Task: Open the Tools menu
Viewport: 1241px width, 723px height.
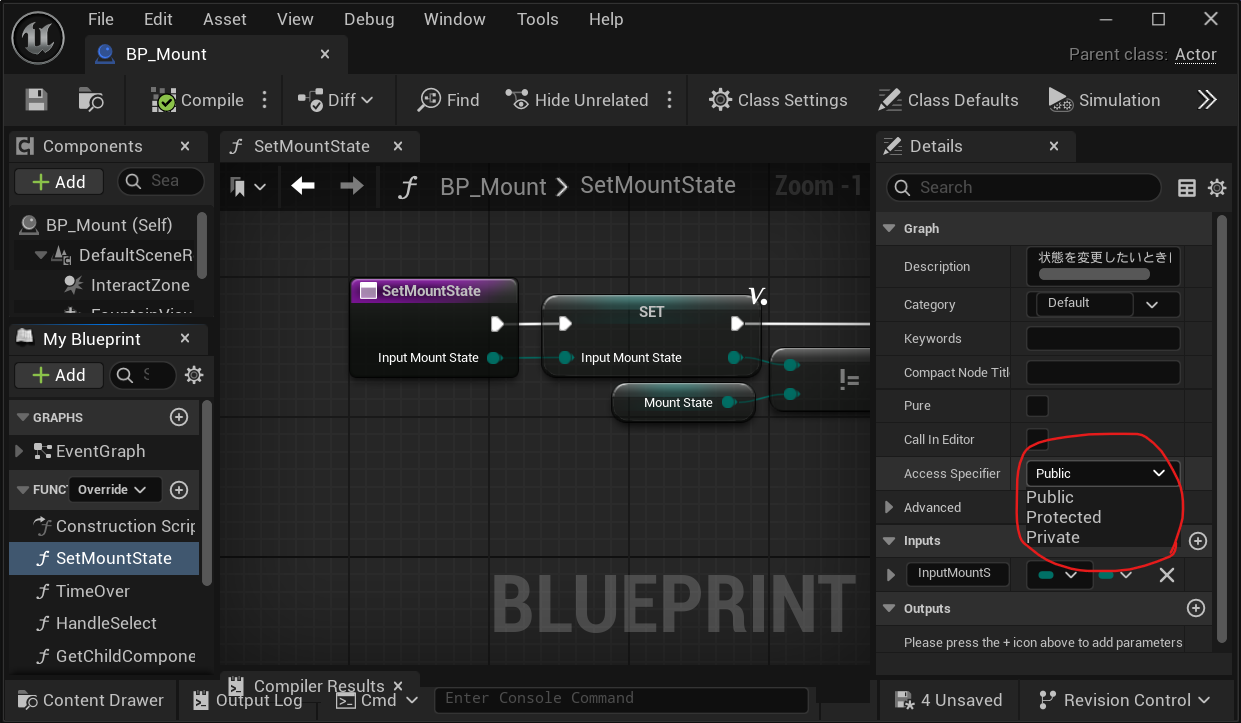Action: pyautogui.click(x=538, y=19)
